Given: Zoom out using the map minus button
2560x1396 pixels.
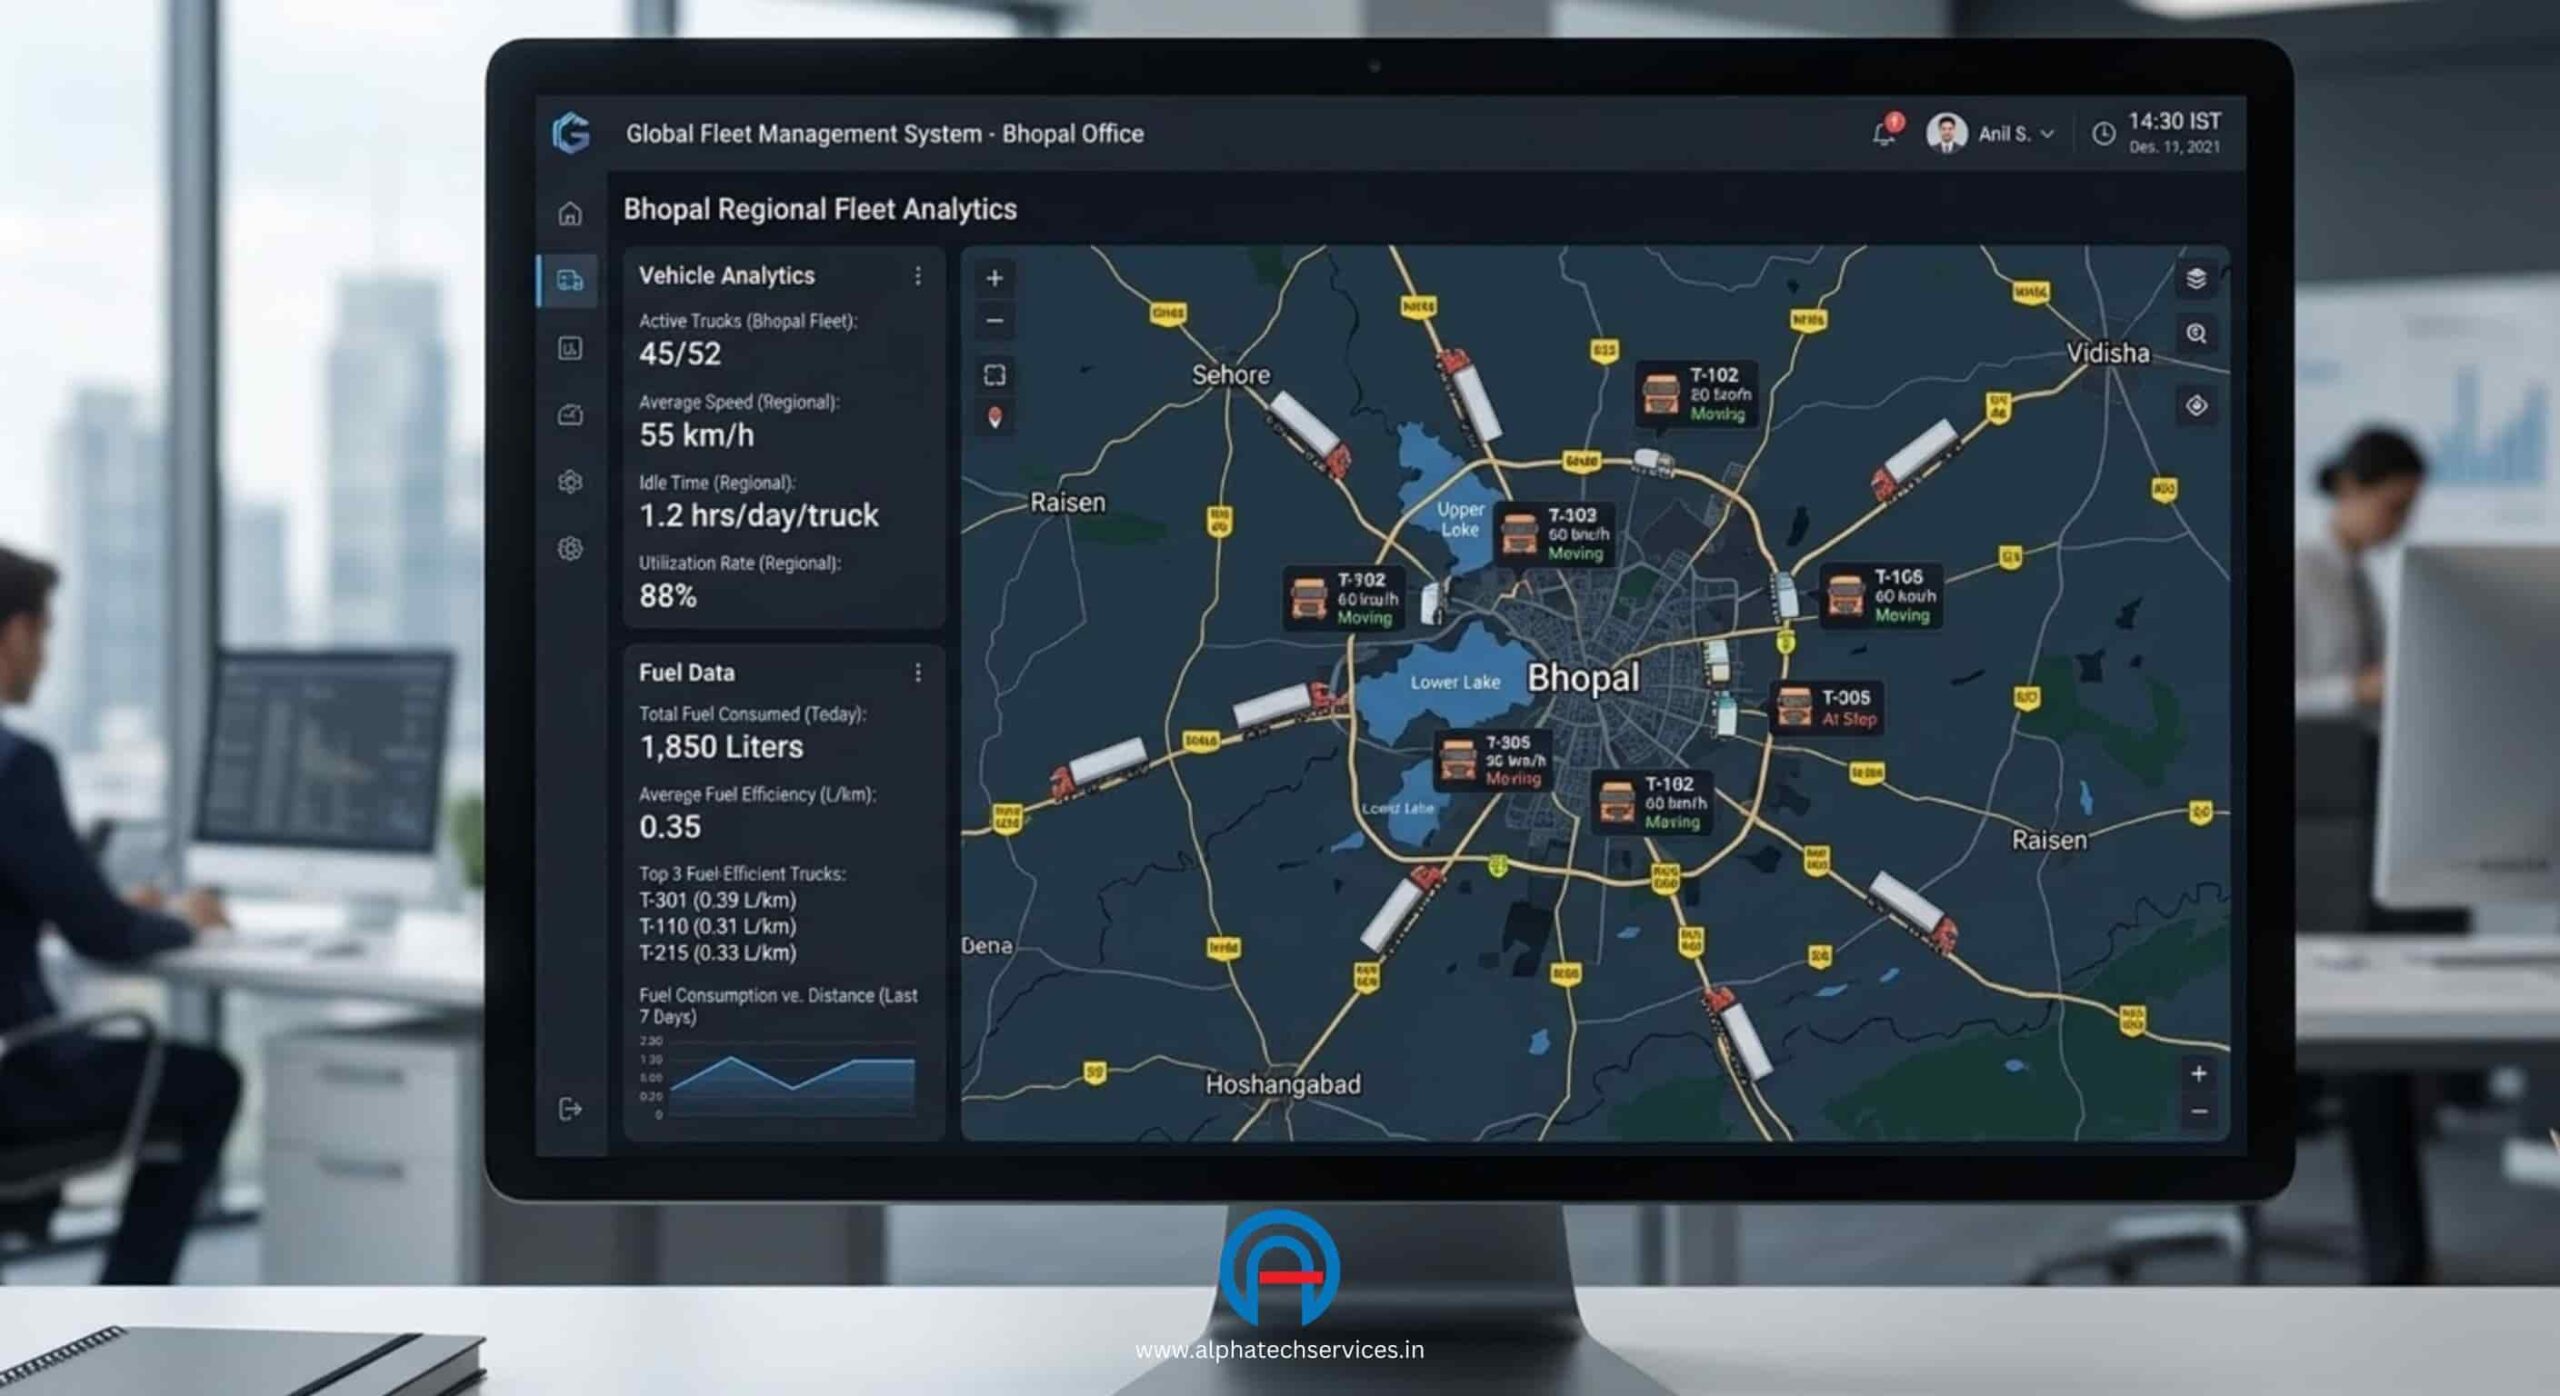Looking at the screenshot, I should point(994,322).
